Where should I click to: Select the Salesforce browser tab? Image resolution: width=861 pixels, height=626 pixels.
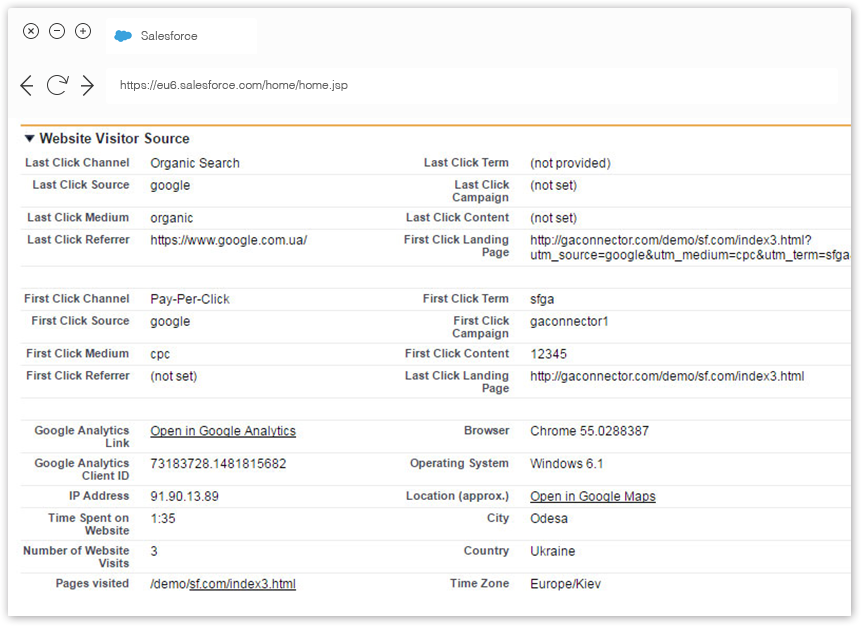tap(181, 36)
